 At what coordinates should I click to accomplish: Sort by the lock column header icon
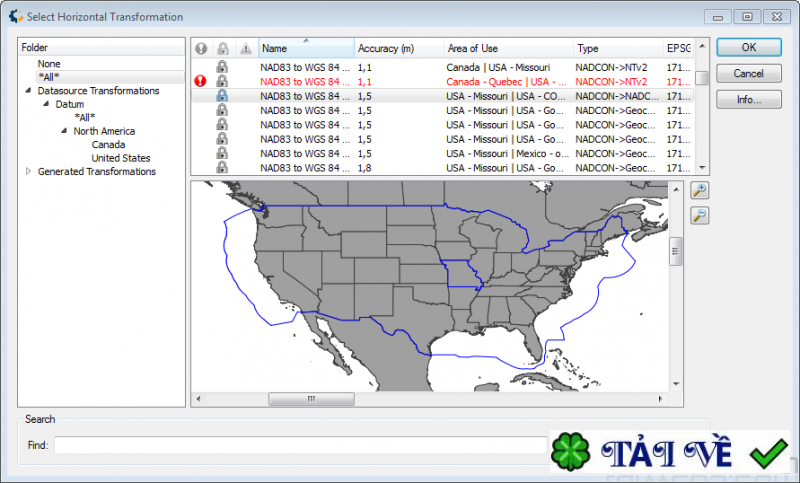point(222,48)
